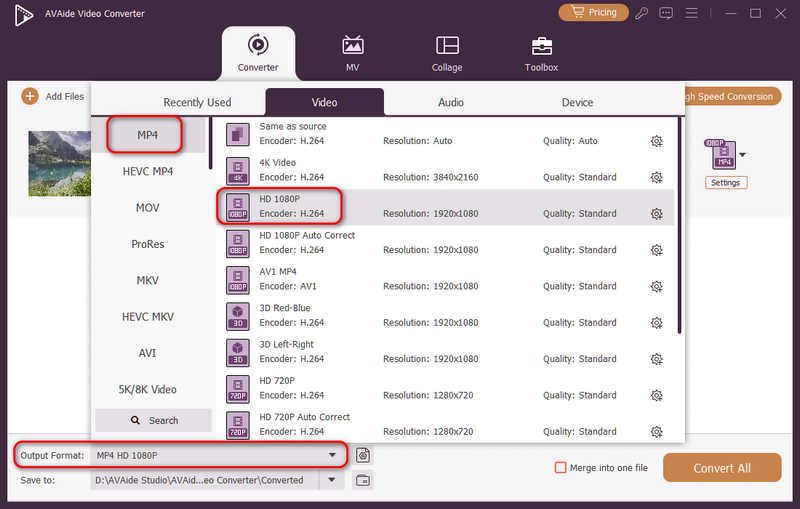Click the format category list scrollbar
Viewport: 800px width, 509px height.
pyautogui.click(x=210, y=144)
